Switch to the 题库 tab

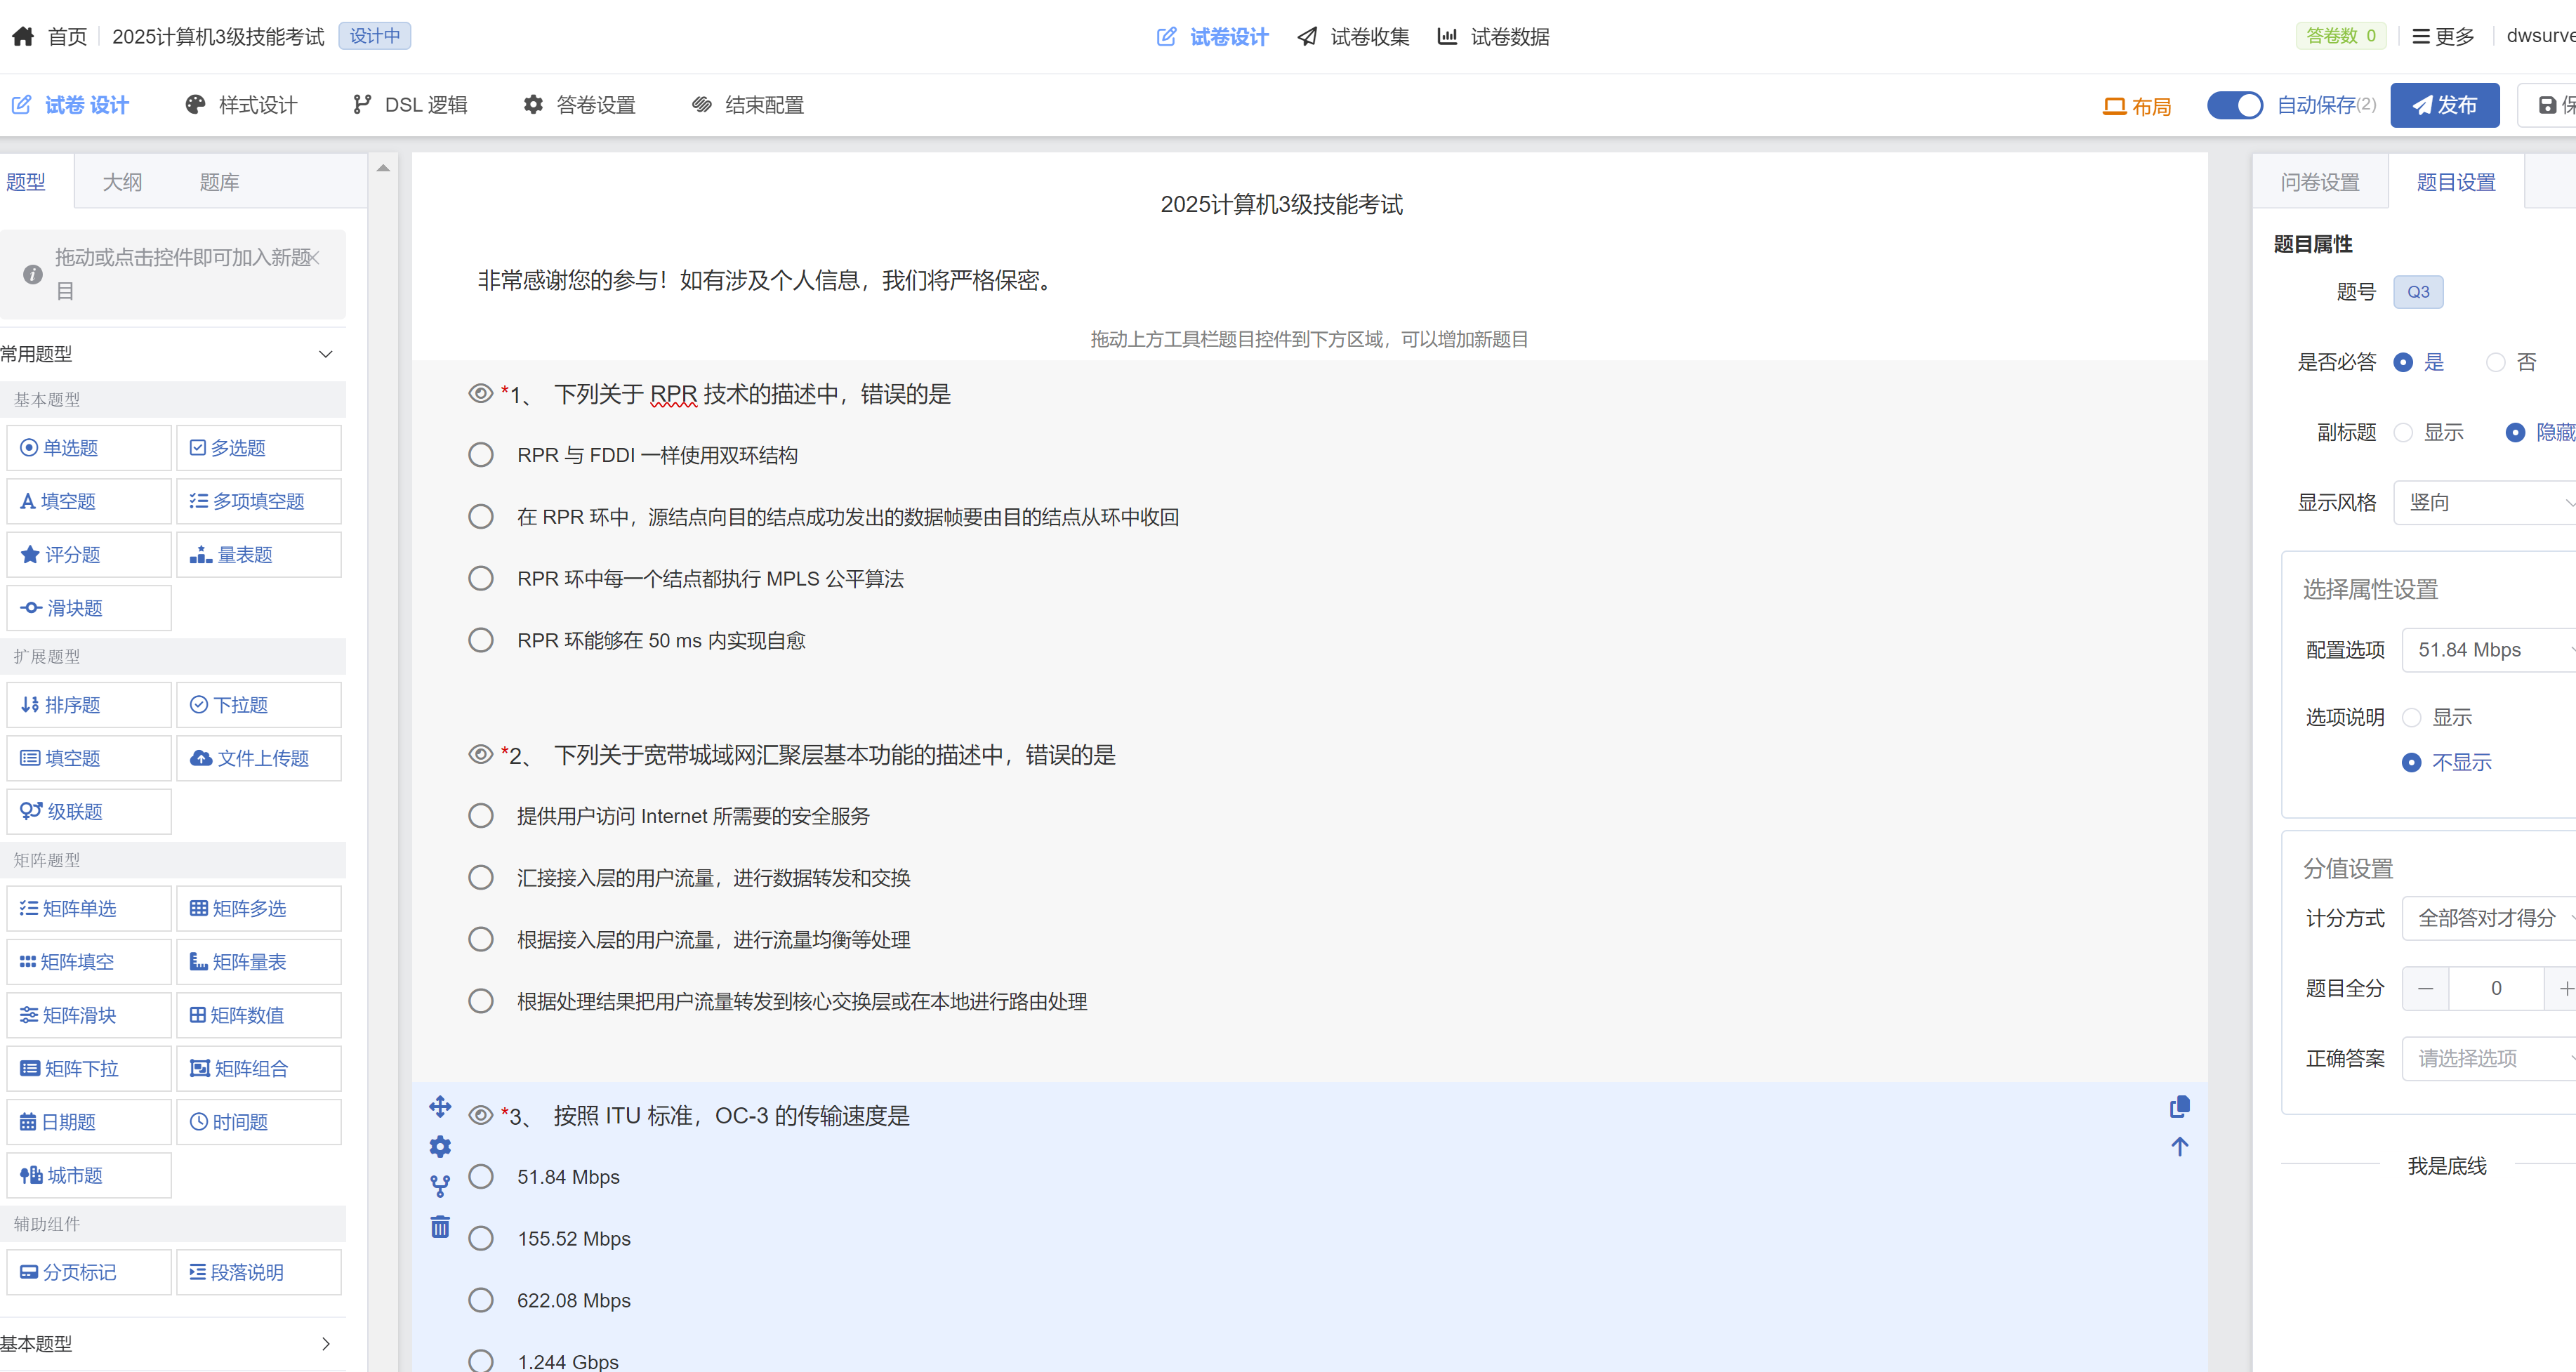pos(219,182)
